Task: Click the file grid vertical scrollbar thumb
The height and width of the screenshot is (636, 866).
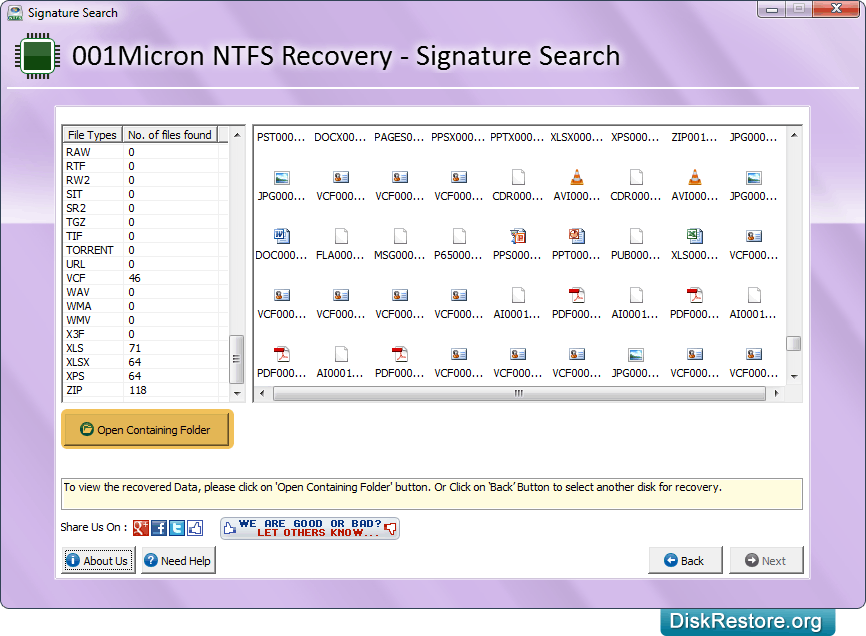Action: (794, 343)
